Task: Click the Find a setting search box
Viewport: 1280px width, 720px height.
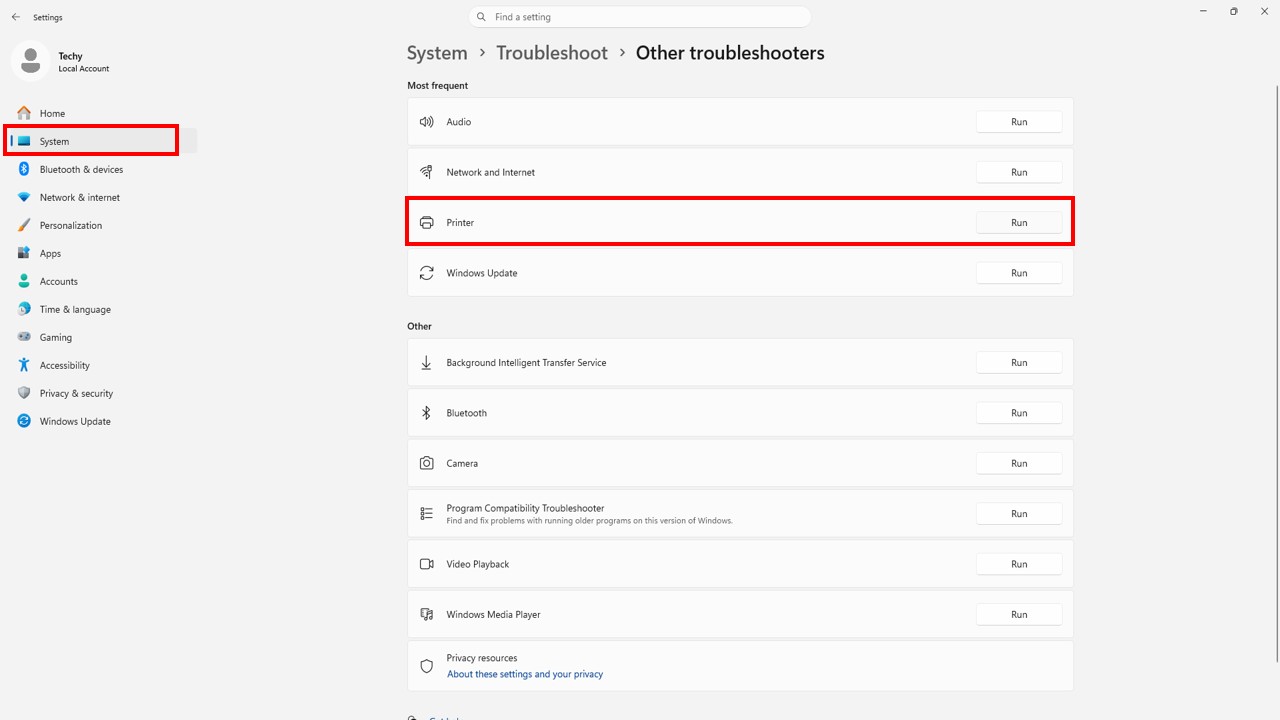Action: [640, 17]
